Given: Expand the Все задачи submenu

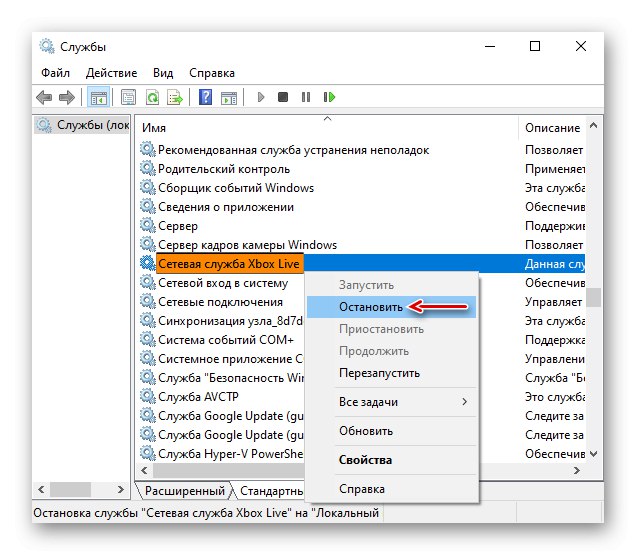Looking at the screenshot, I should tap(391, 402).
